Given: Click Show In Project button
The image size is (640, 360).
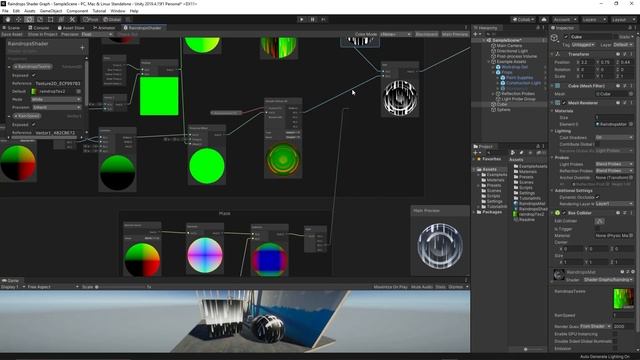Looking at the screenshot, I should click(43, 34).
